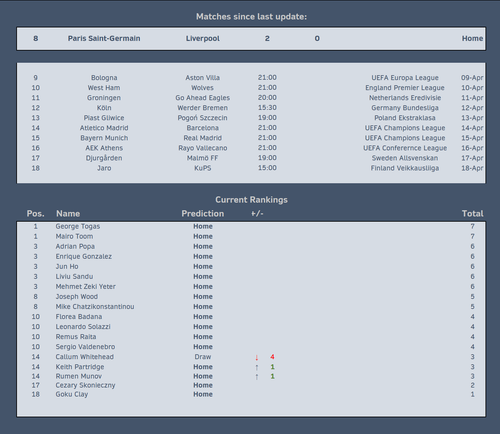The height and width of the screenshot is (434, 500).
Task: Click Poland Ekstraklasa competition
Action: click(x=405, y=118)
